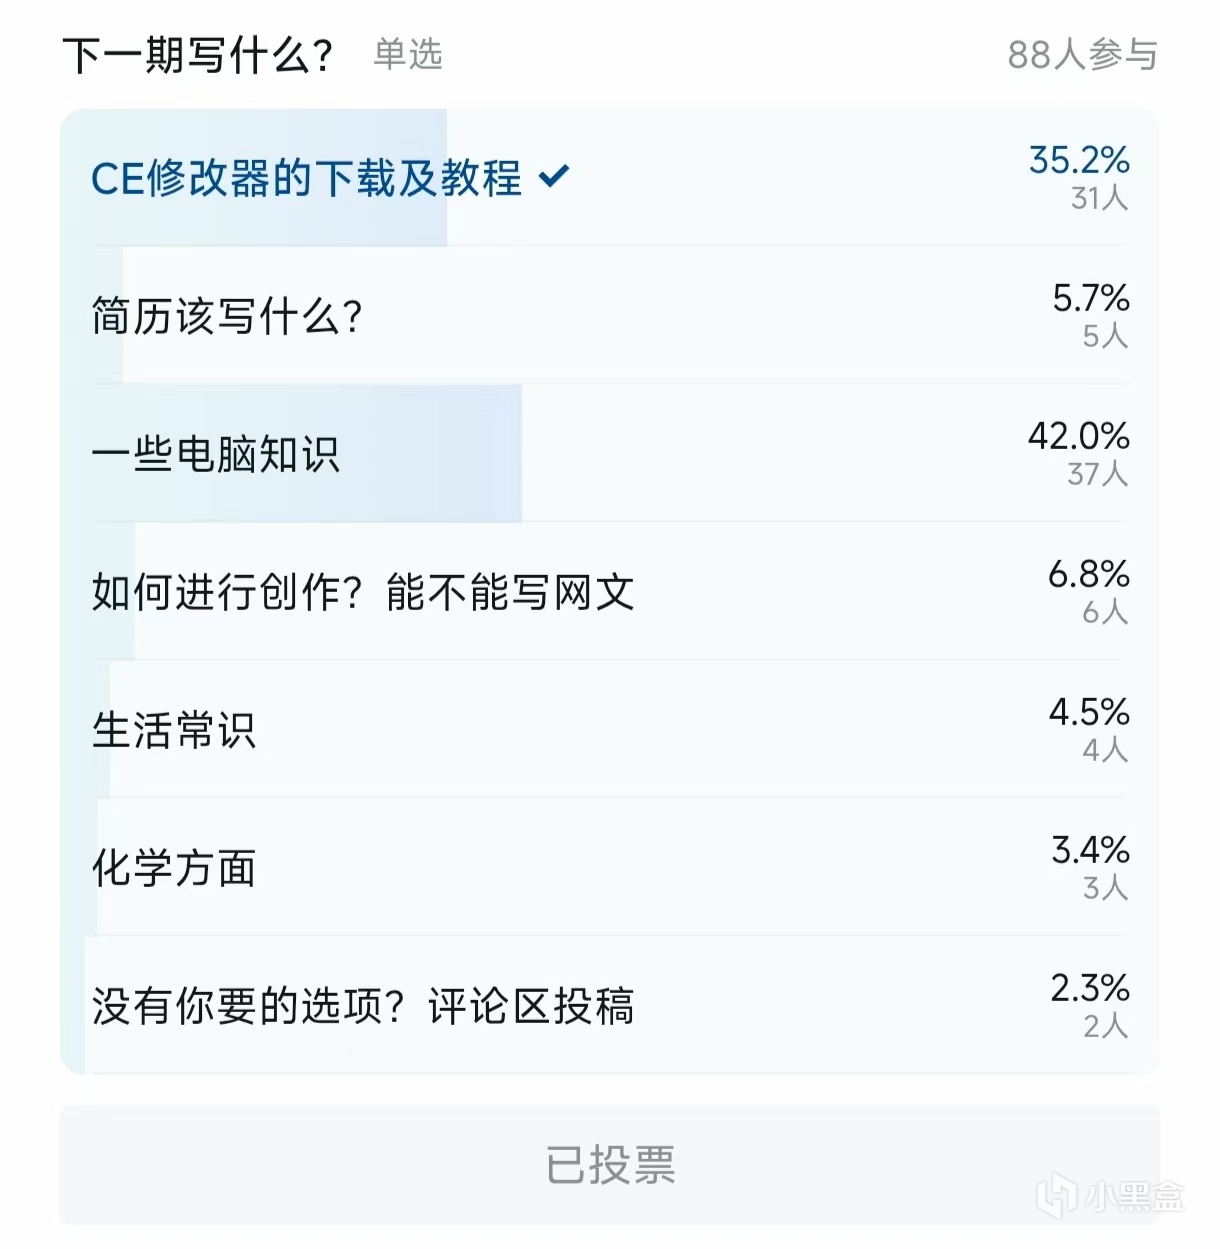Click the 88人参与 participant count
Viewport: 1220px width, 1249px height.
point(1083,55)
